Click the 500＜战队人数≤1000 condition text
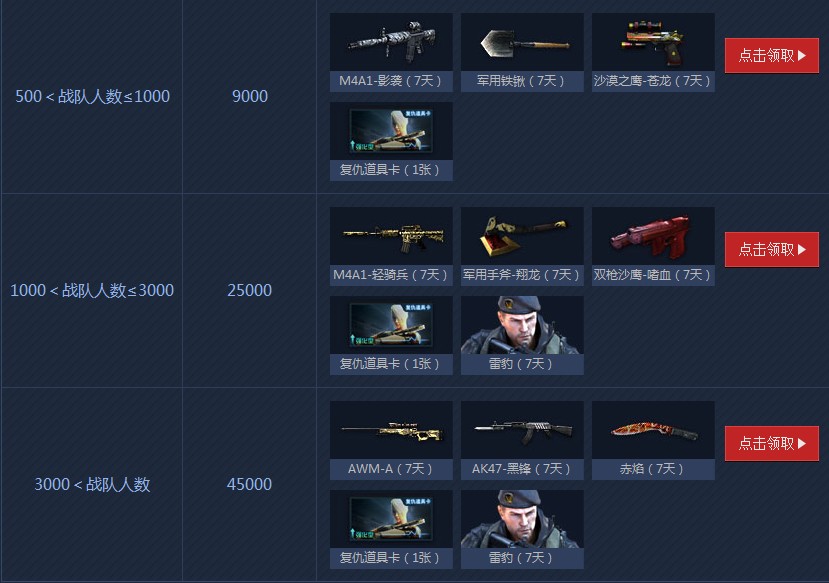Image resolution: width=829 pixels, height=583 pixels. (x=93, y=96)
